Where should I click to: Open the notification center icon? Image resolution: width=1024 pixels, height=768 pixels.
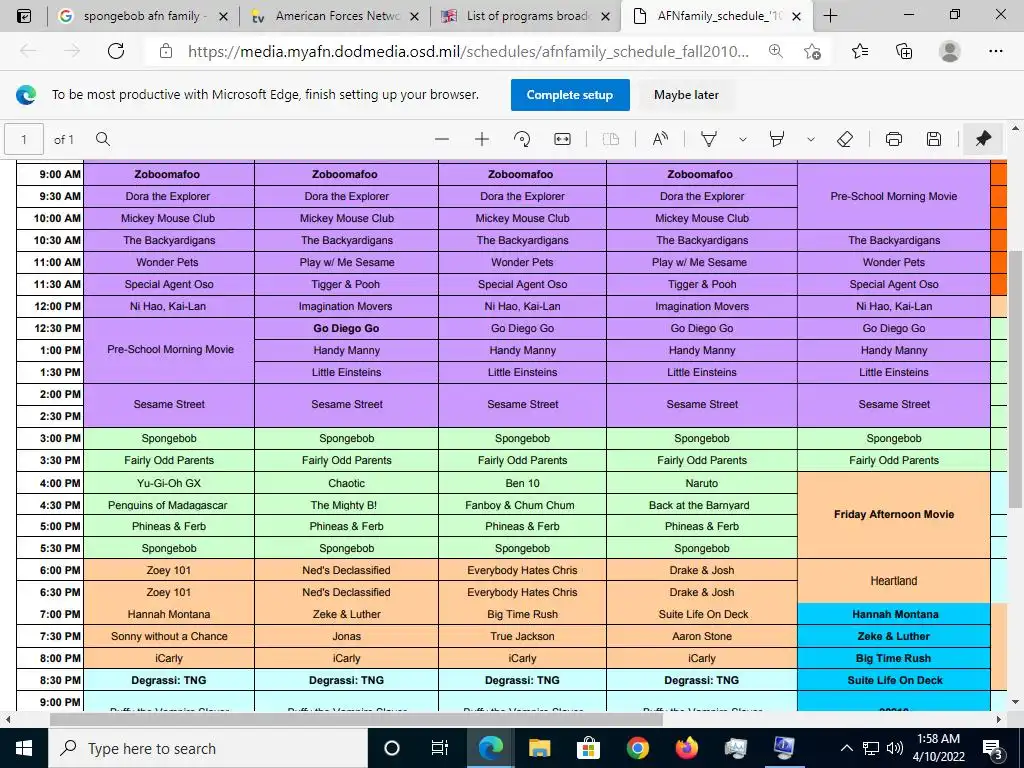click(x=993, y=748)
